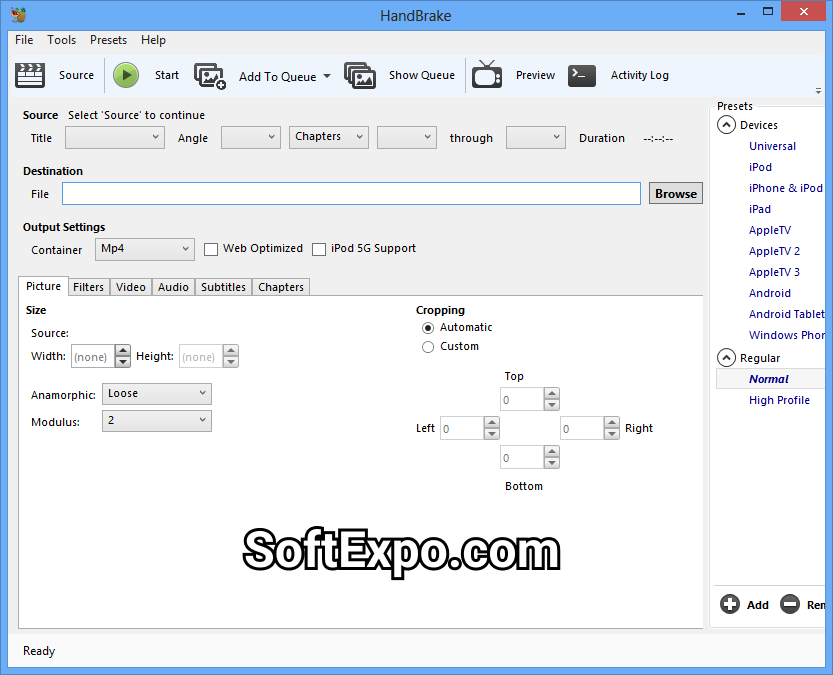Enable Web Optimized output
The height and width of the screenshot is (675, 833).
pos(213,248)
